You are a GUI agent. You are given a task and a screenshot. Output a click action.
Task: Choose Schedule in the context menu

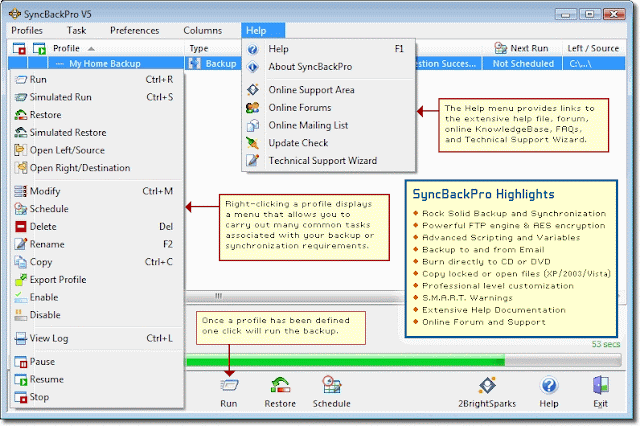96,209
